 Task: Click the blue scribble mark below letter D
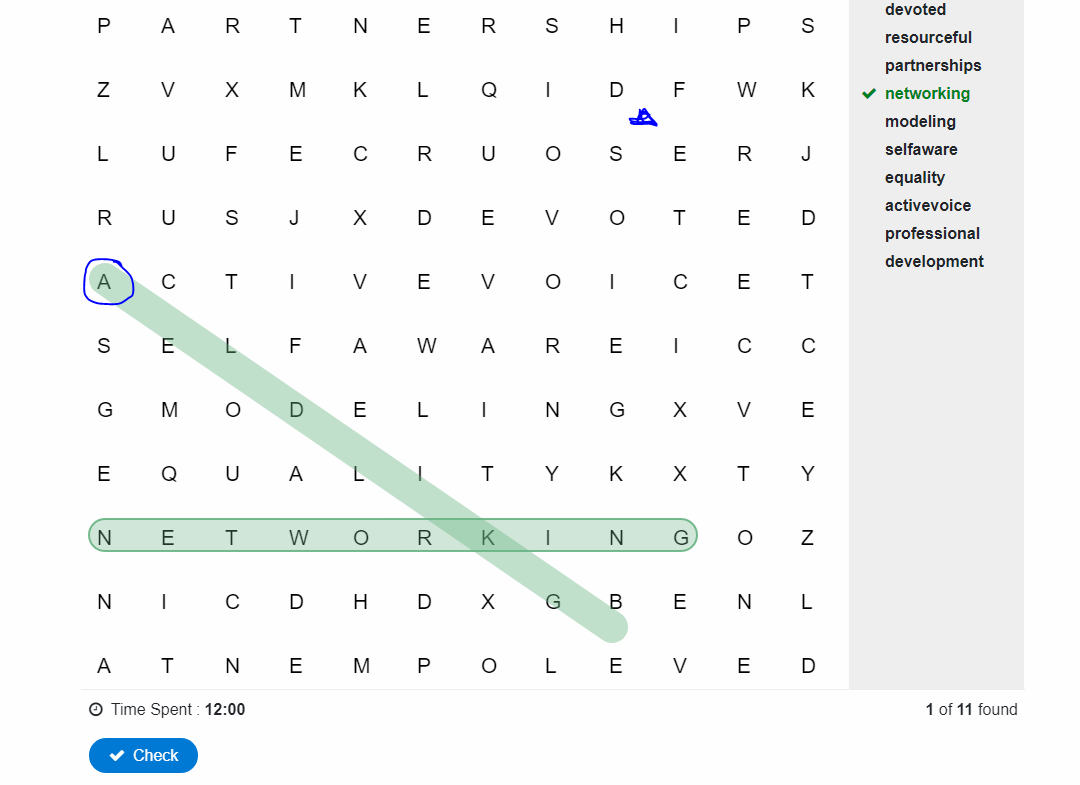tap(643, 118)
